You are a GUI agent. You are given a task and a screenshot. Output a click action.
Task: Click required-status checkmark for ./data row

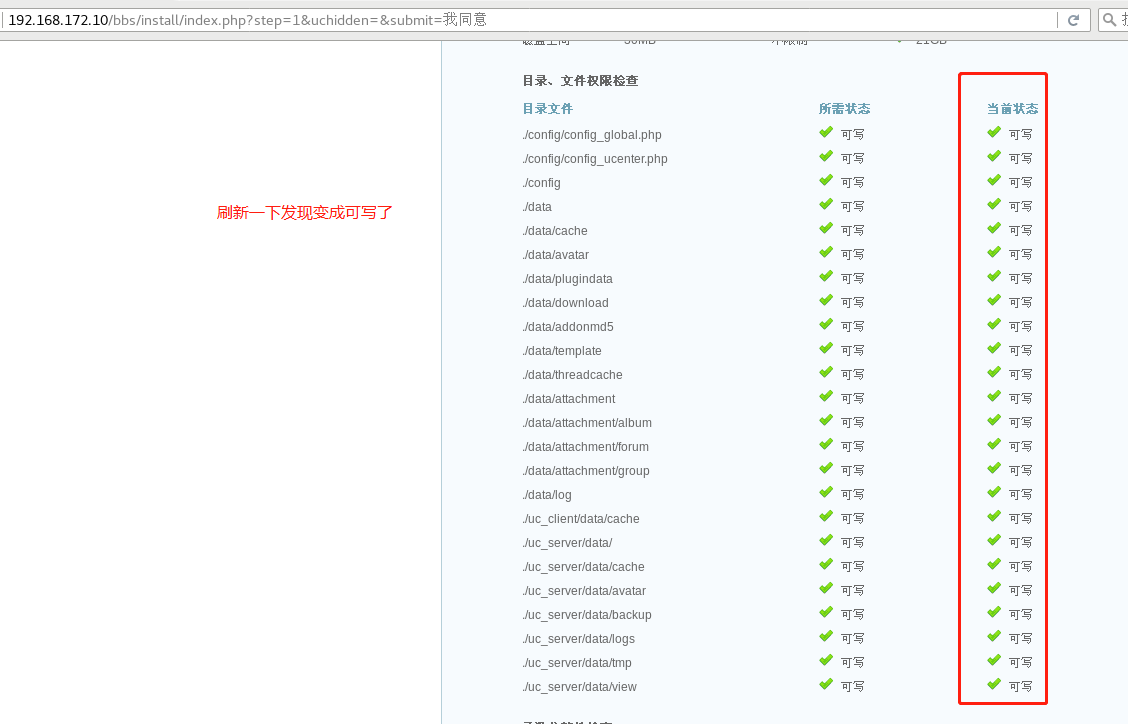tap(826, 204)
